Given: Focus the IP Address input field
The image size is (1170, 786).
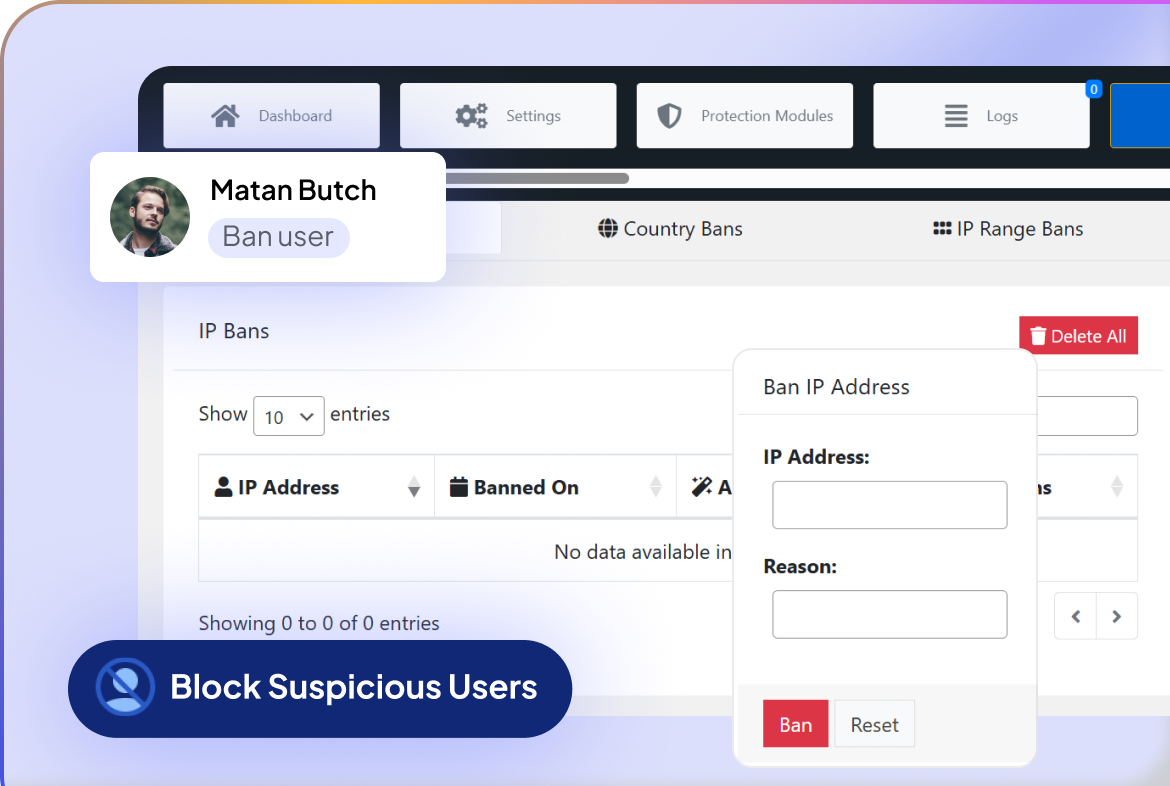Looking at the screenshot, I should click(x=889, y=505).
